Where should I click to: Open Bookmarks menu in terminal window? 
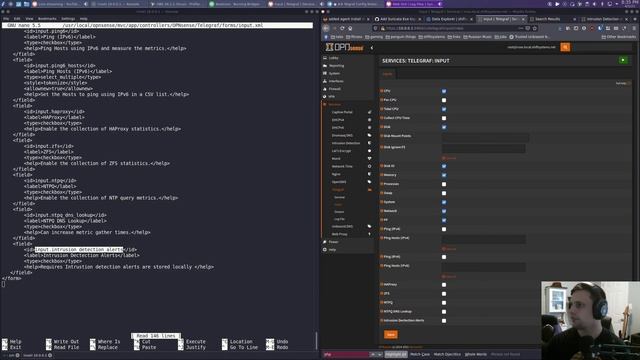point(47,19)
